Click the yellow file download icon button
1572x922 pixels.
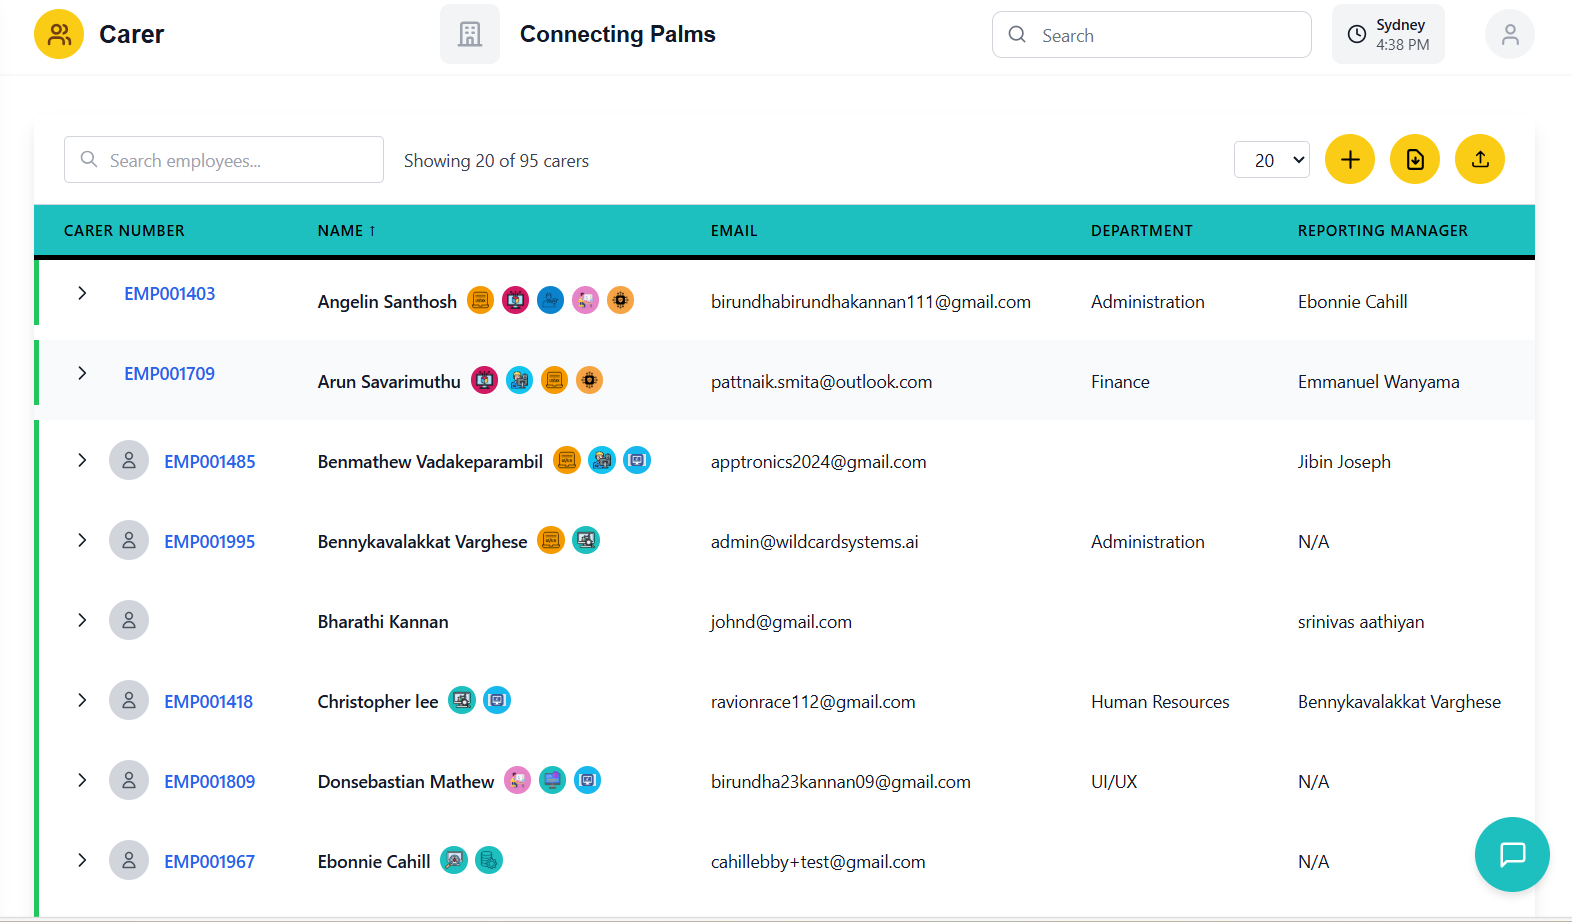point(1414,160)
